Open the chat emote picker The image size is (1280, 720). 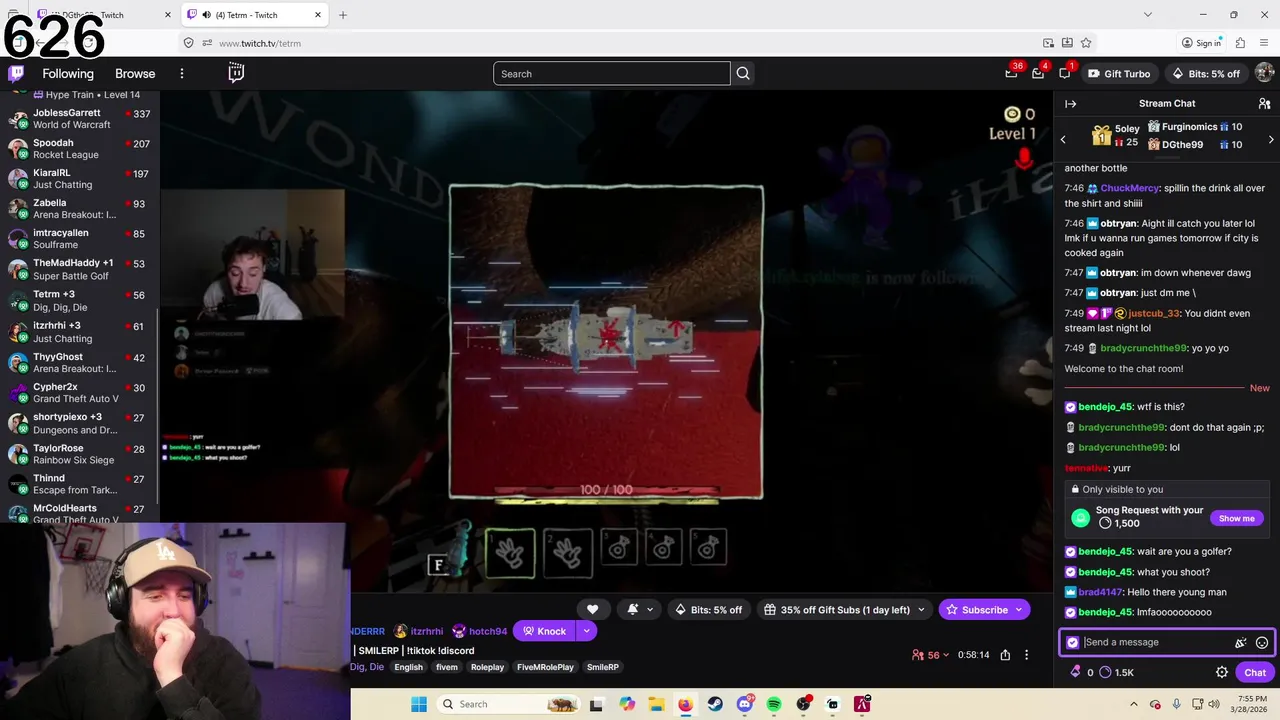coord(1262,642)
